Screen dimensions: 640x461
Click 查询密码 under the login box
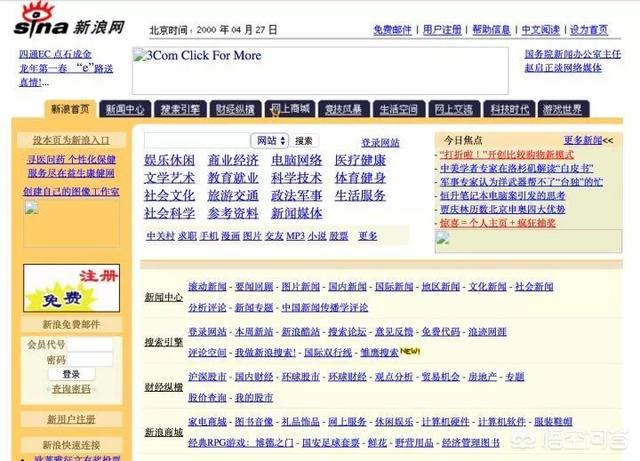71,389
